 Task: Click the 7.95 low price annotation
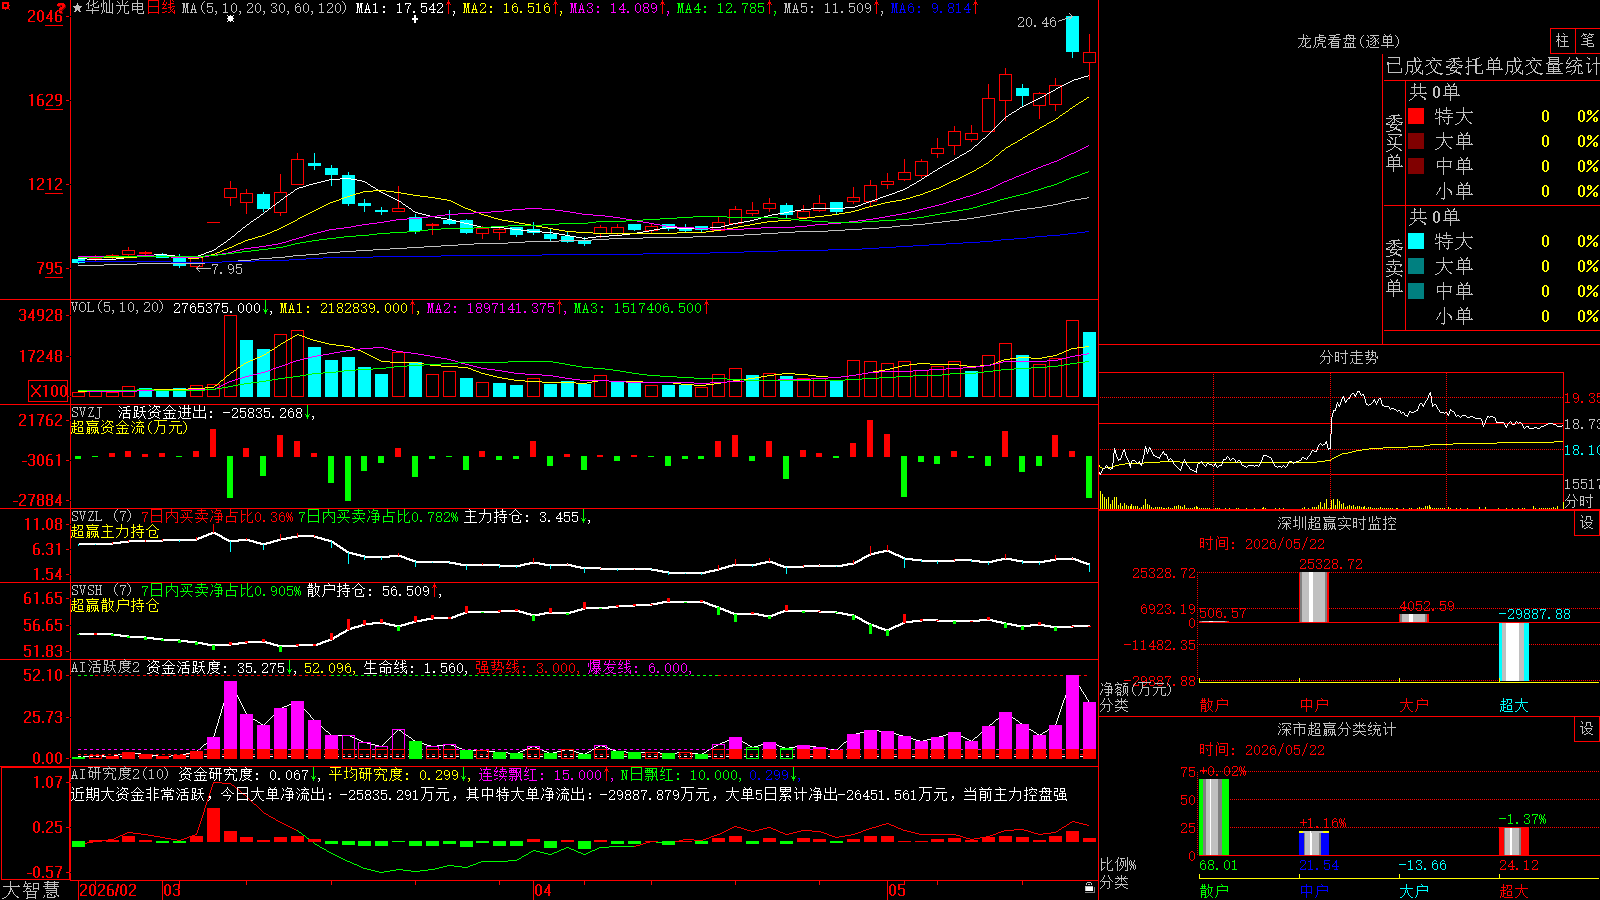coord(227,268)
